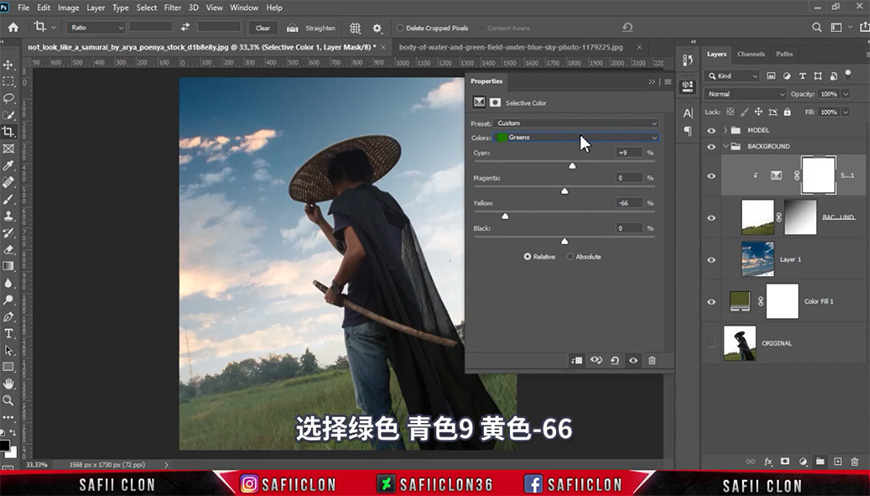Viewport: 870px width, 496px height.
Task: Open crop settings gear menu
Action: point(377,28)
